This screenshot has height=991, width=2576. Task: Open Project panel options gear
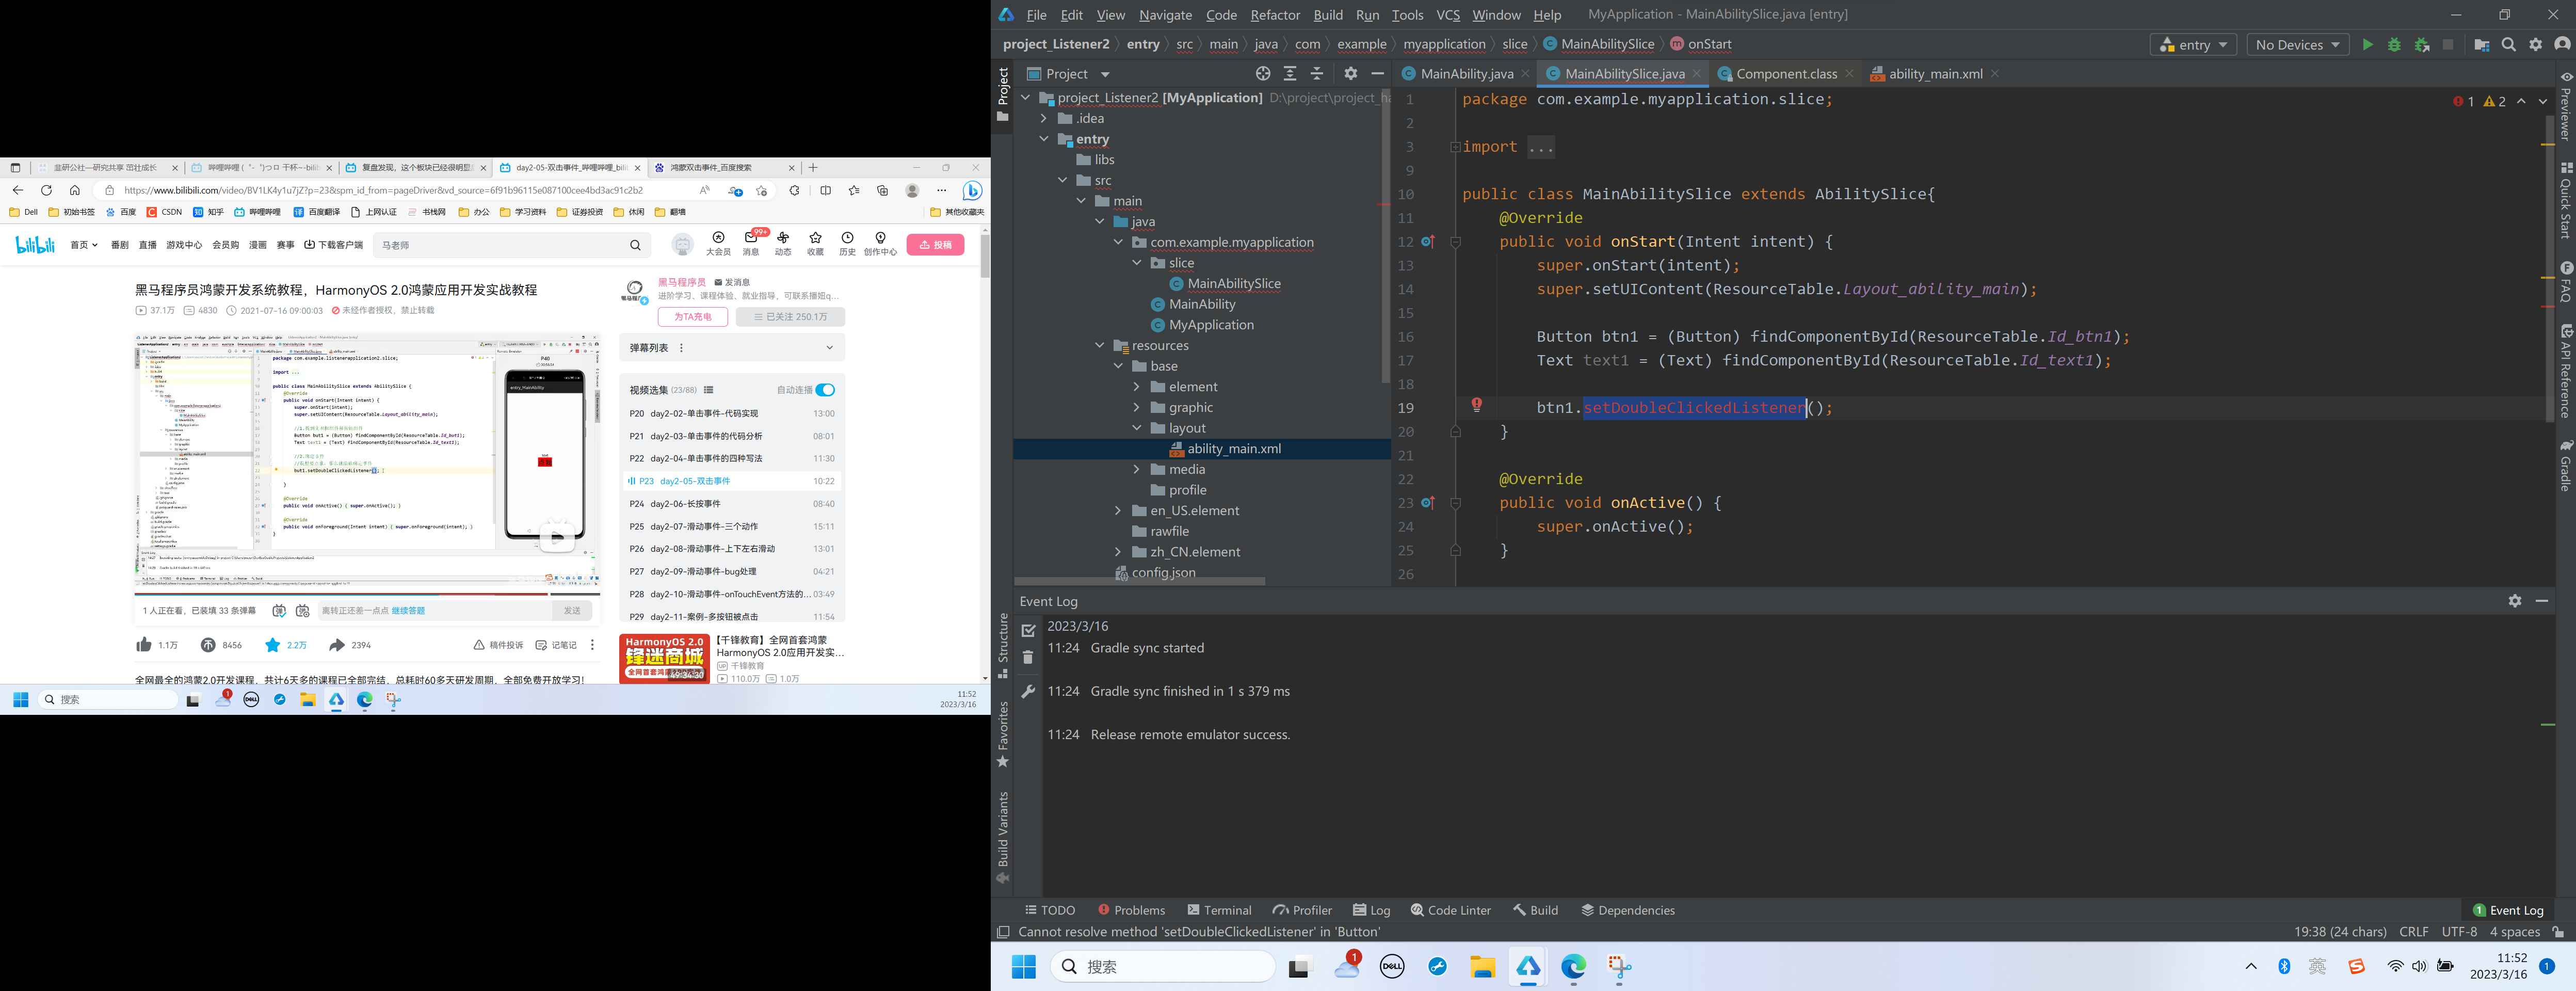click(x=1351, y=74)
